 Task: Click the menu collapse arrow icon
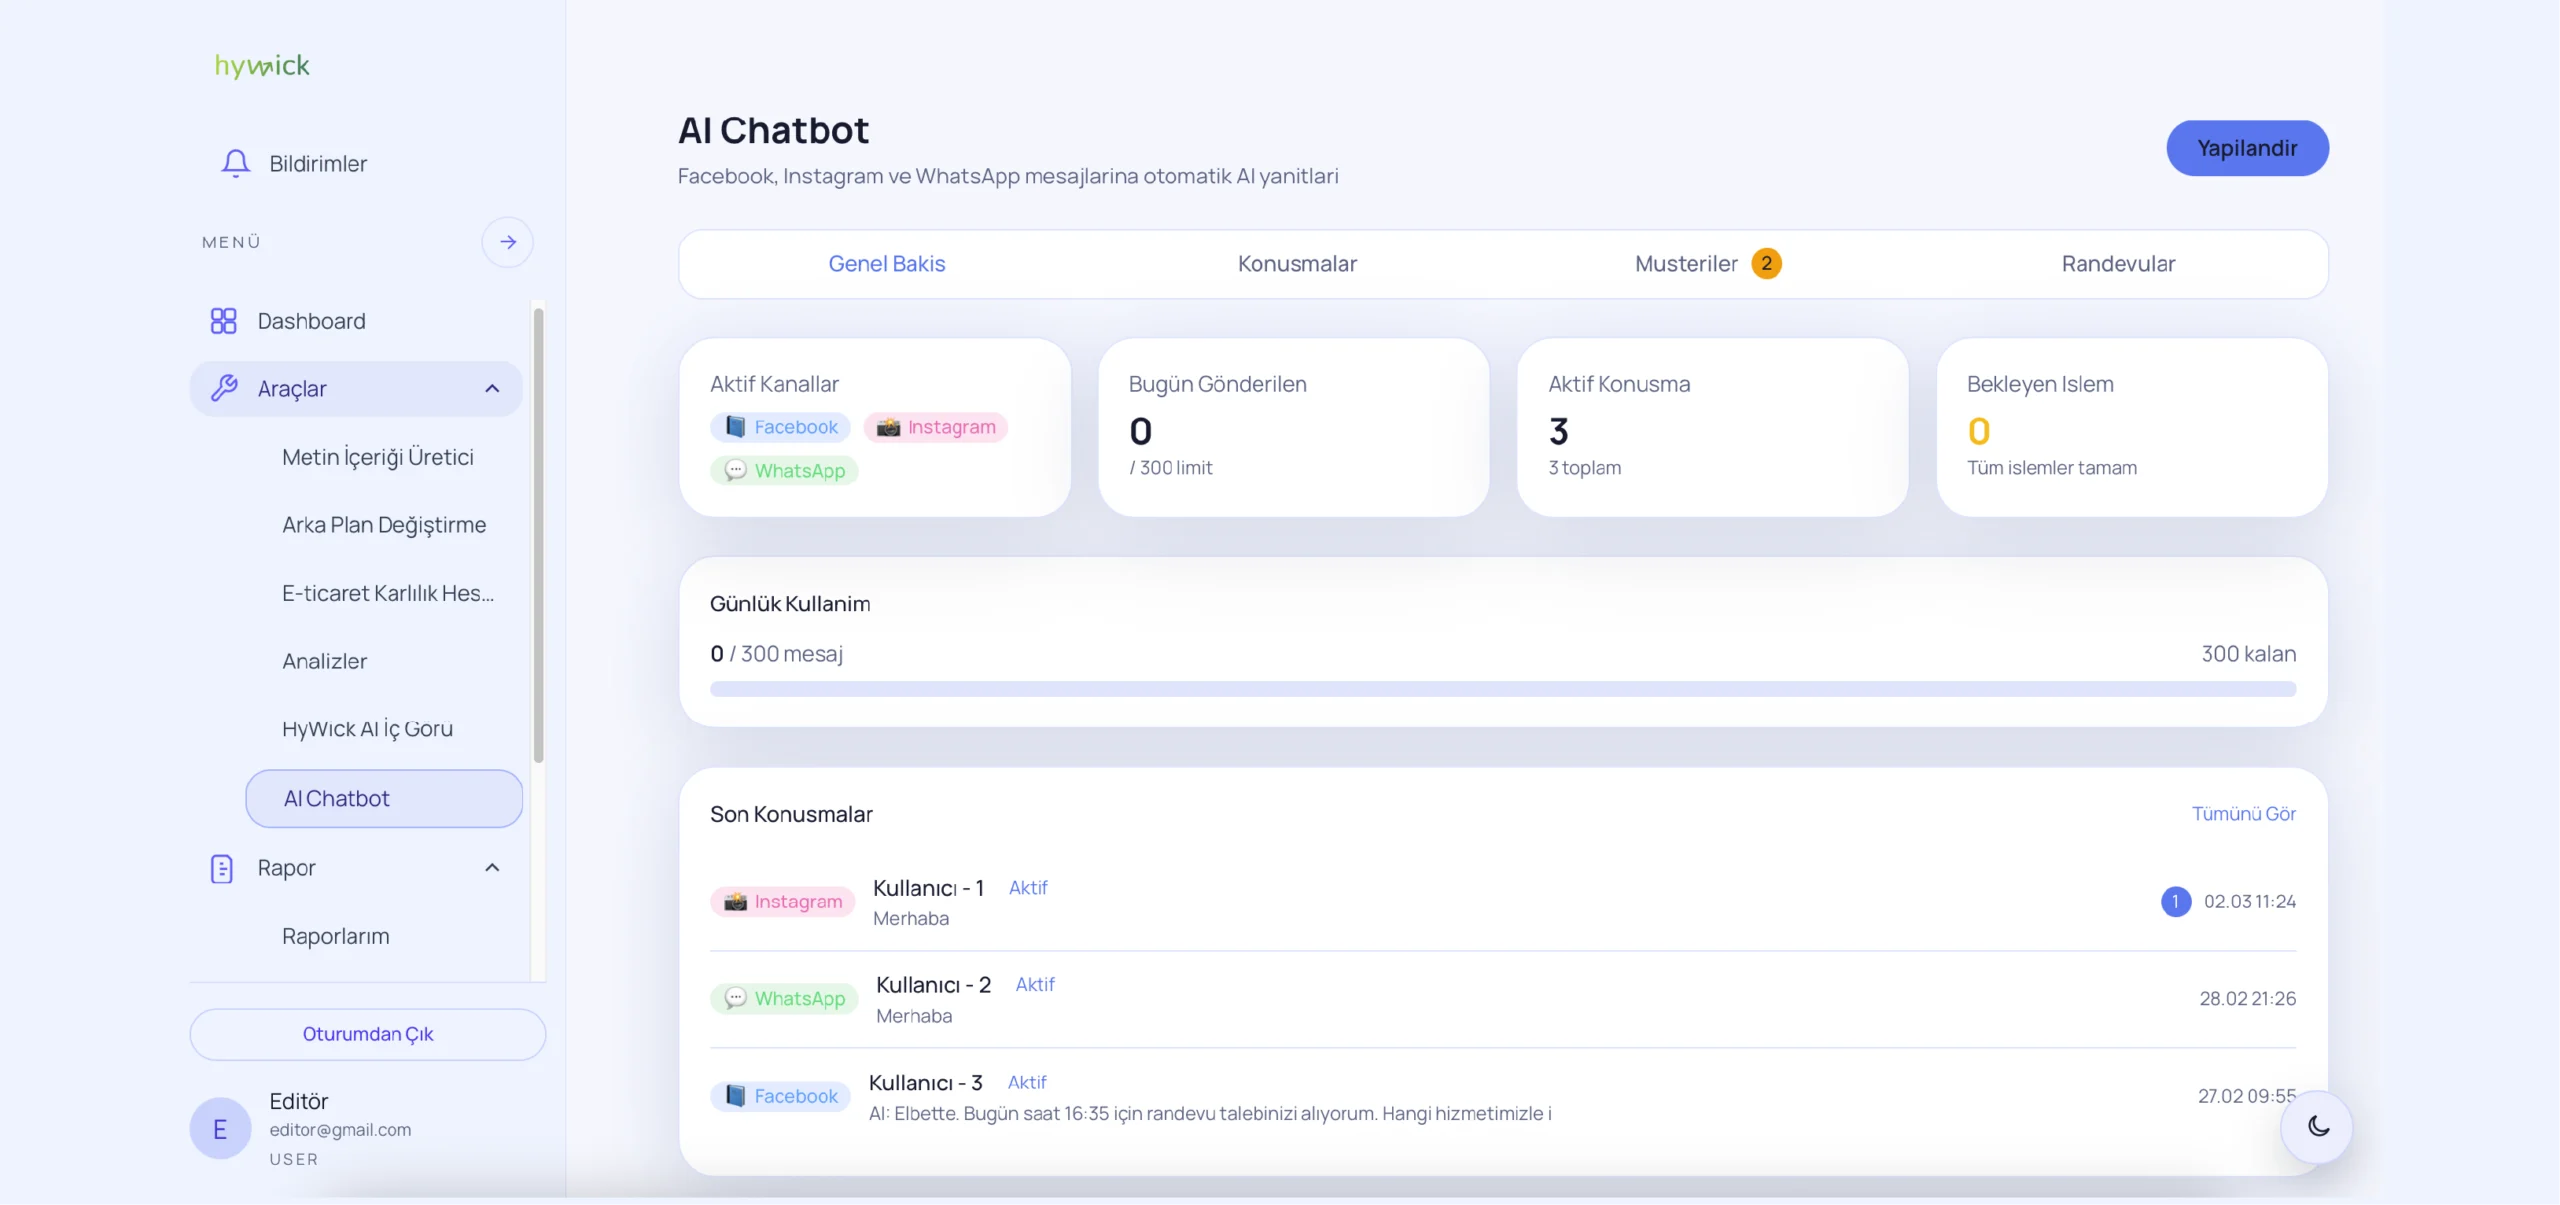pyautogui.click(x=508, y=242)
